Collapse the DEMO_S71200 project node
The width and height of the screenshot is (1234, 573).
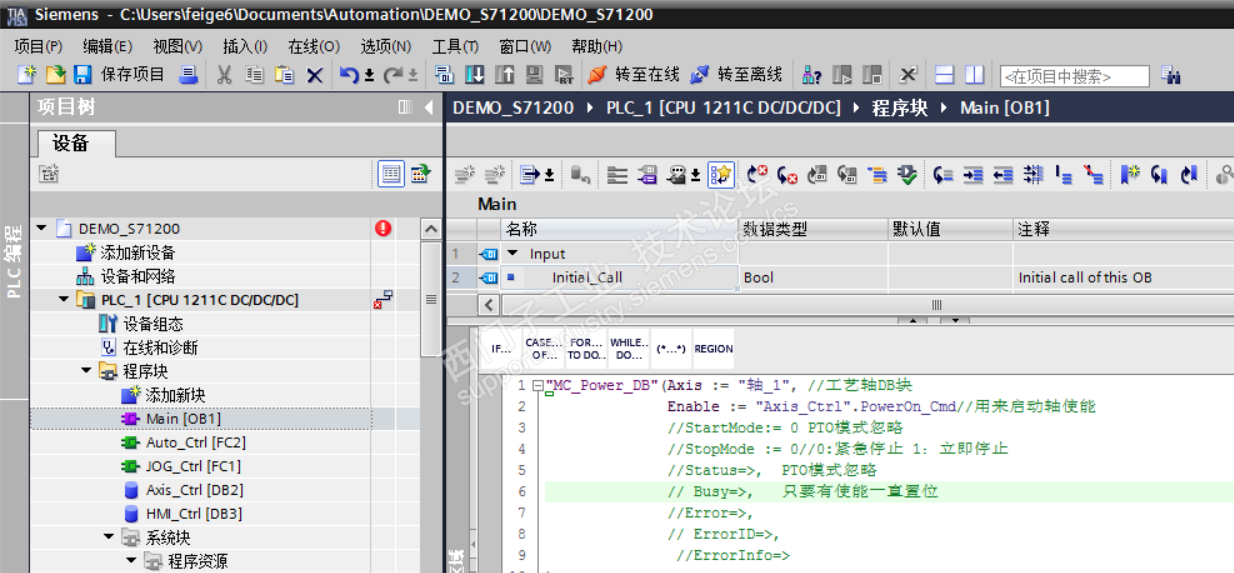coord(42,228)
